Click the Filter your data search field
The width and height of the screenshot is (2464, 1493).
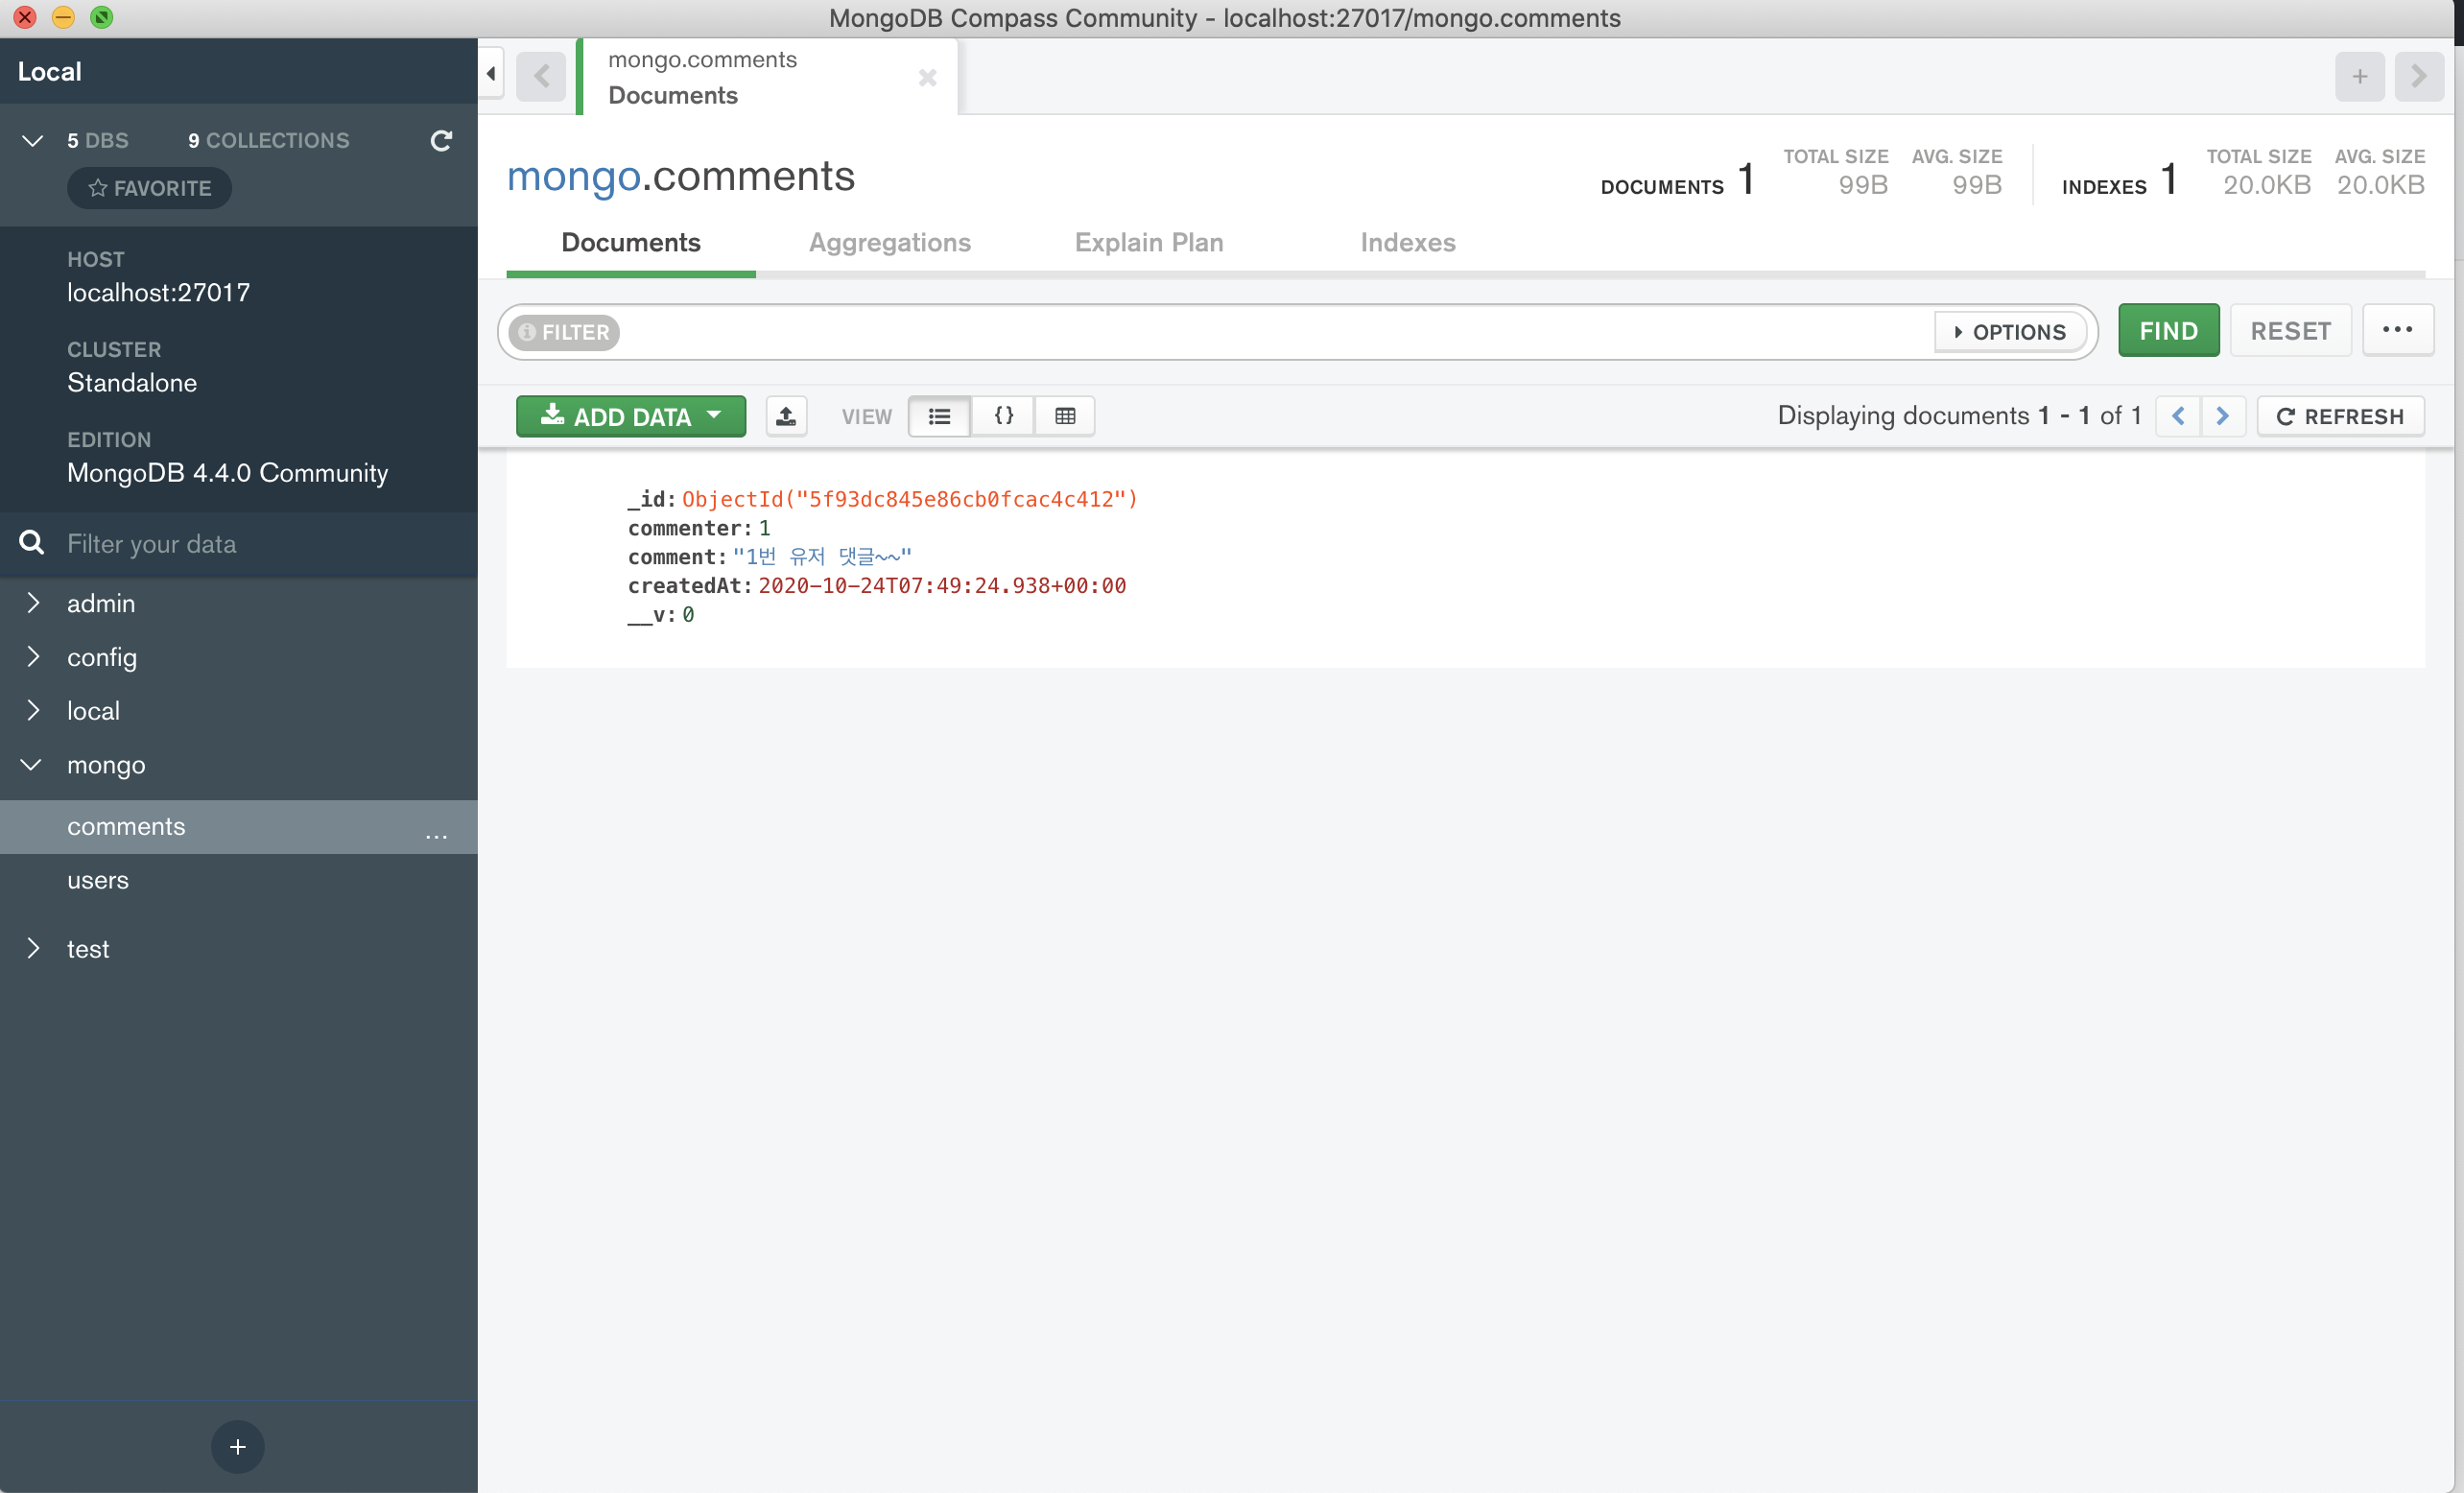[x=250, y=544]
